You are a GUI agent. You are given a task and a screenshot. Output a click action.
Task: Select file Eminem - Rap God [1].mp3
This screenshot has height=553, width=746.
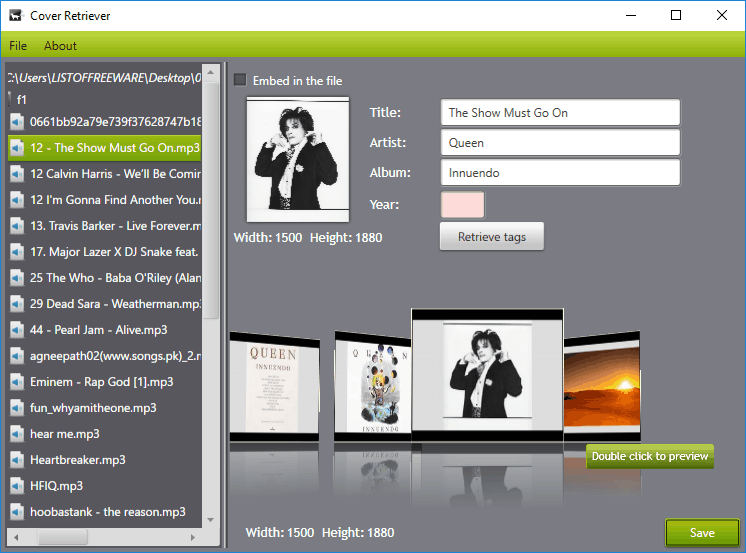tap(104, 382)
